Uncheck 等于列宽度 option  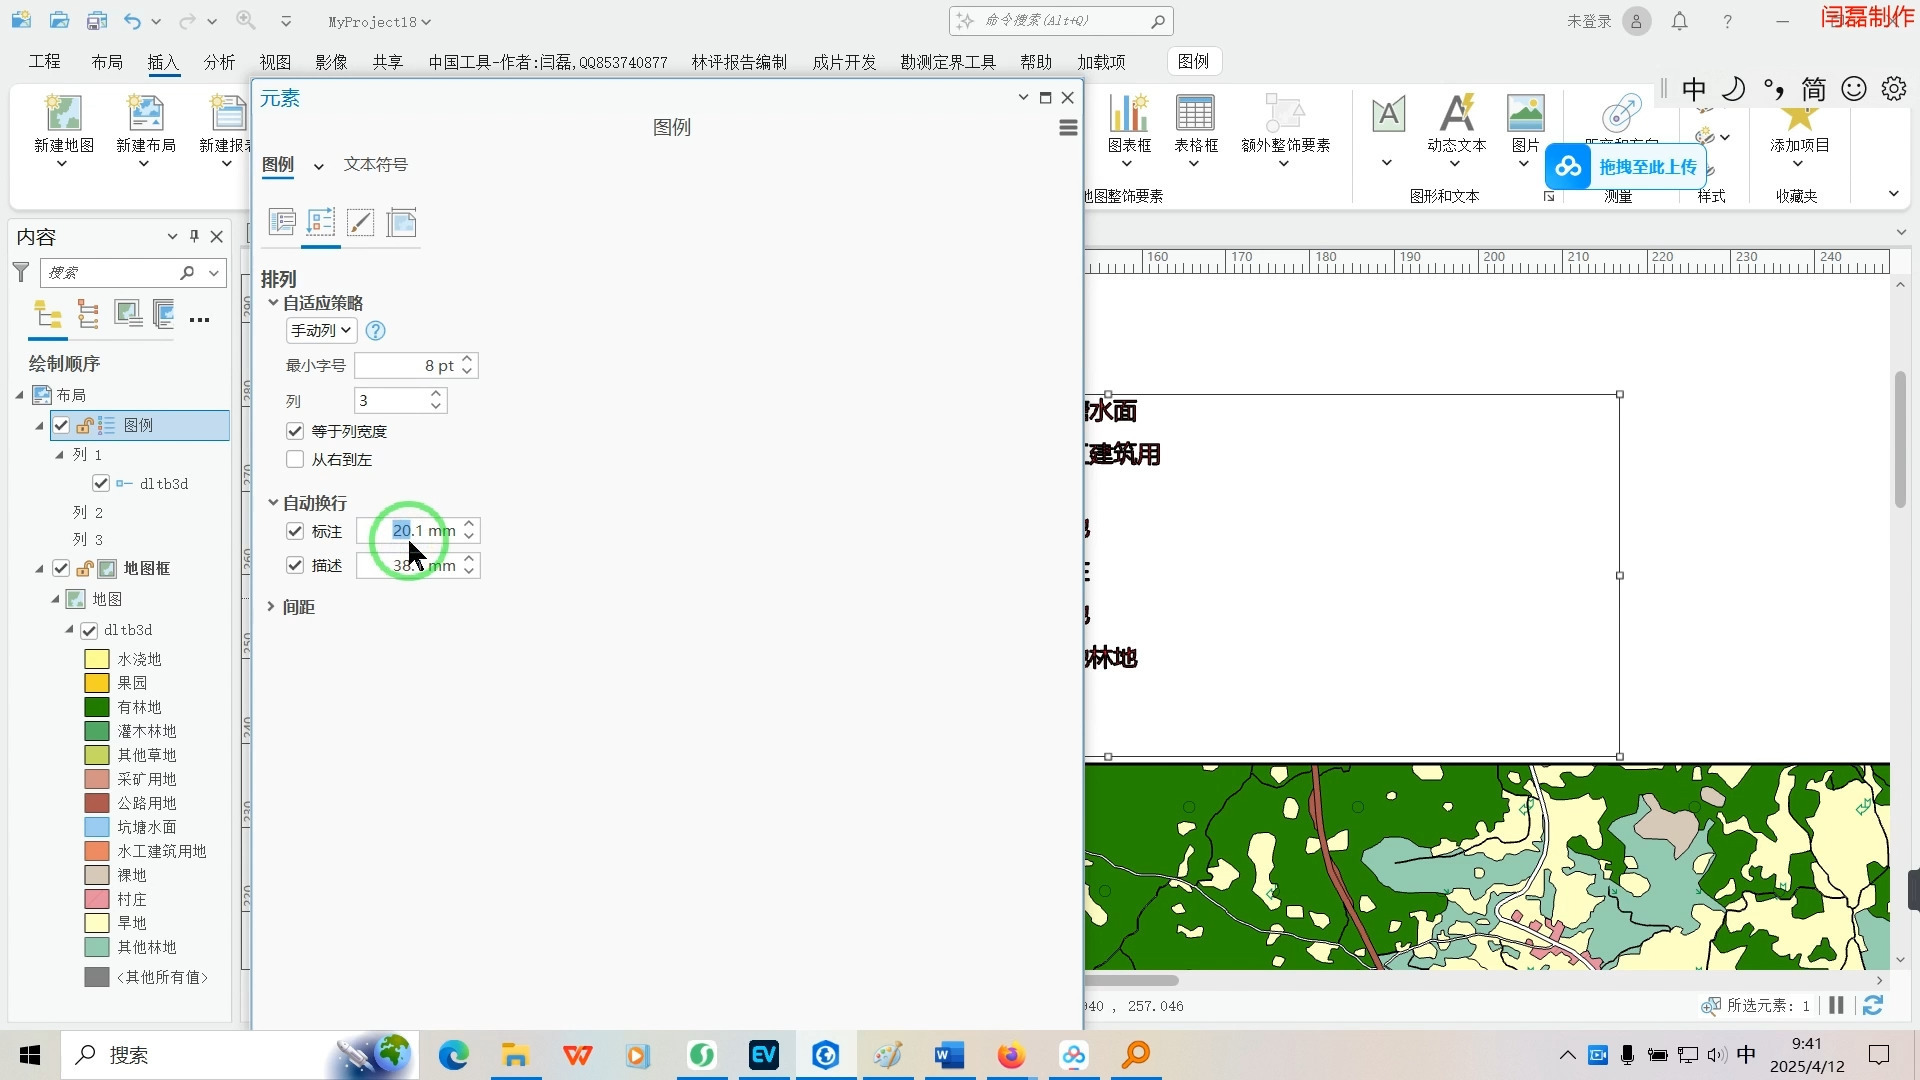click(294, 430)
